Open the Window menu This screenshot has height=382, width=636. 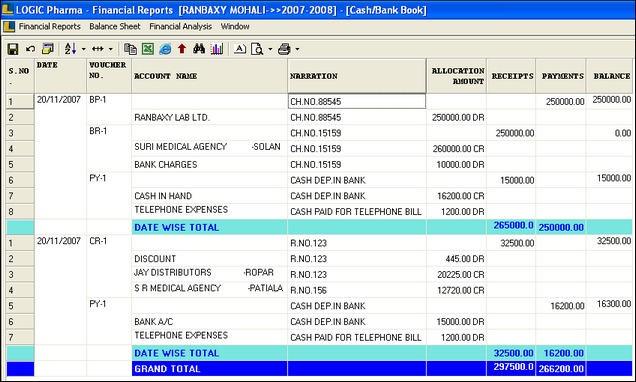click(235, 26)
